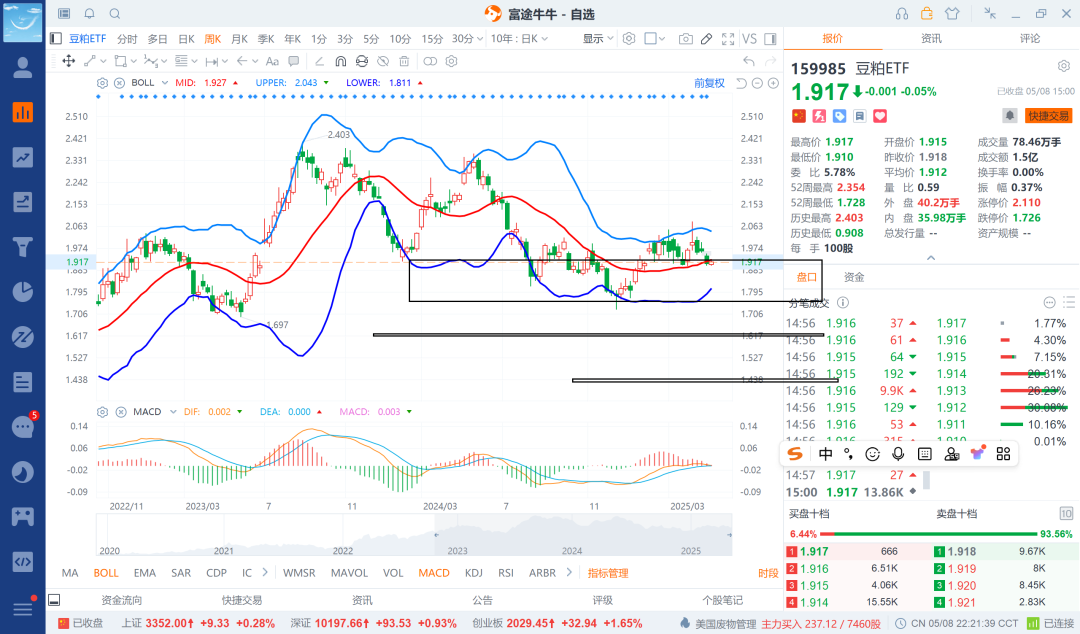
Task: Open the VS compare tool
Action: coord(749,39)
